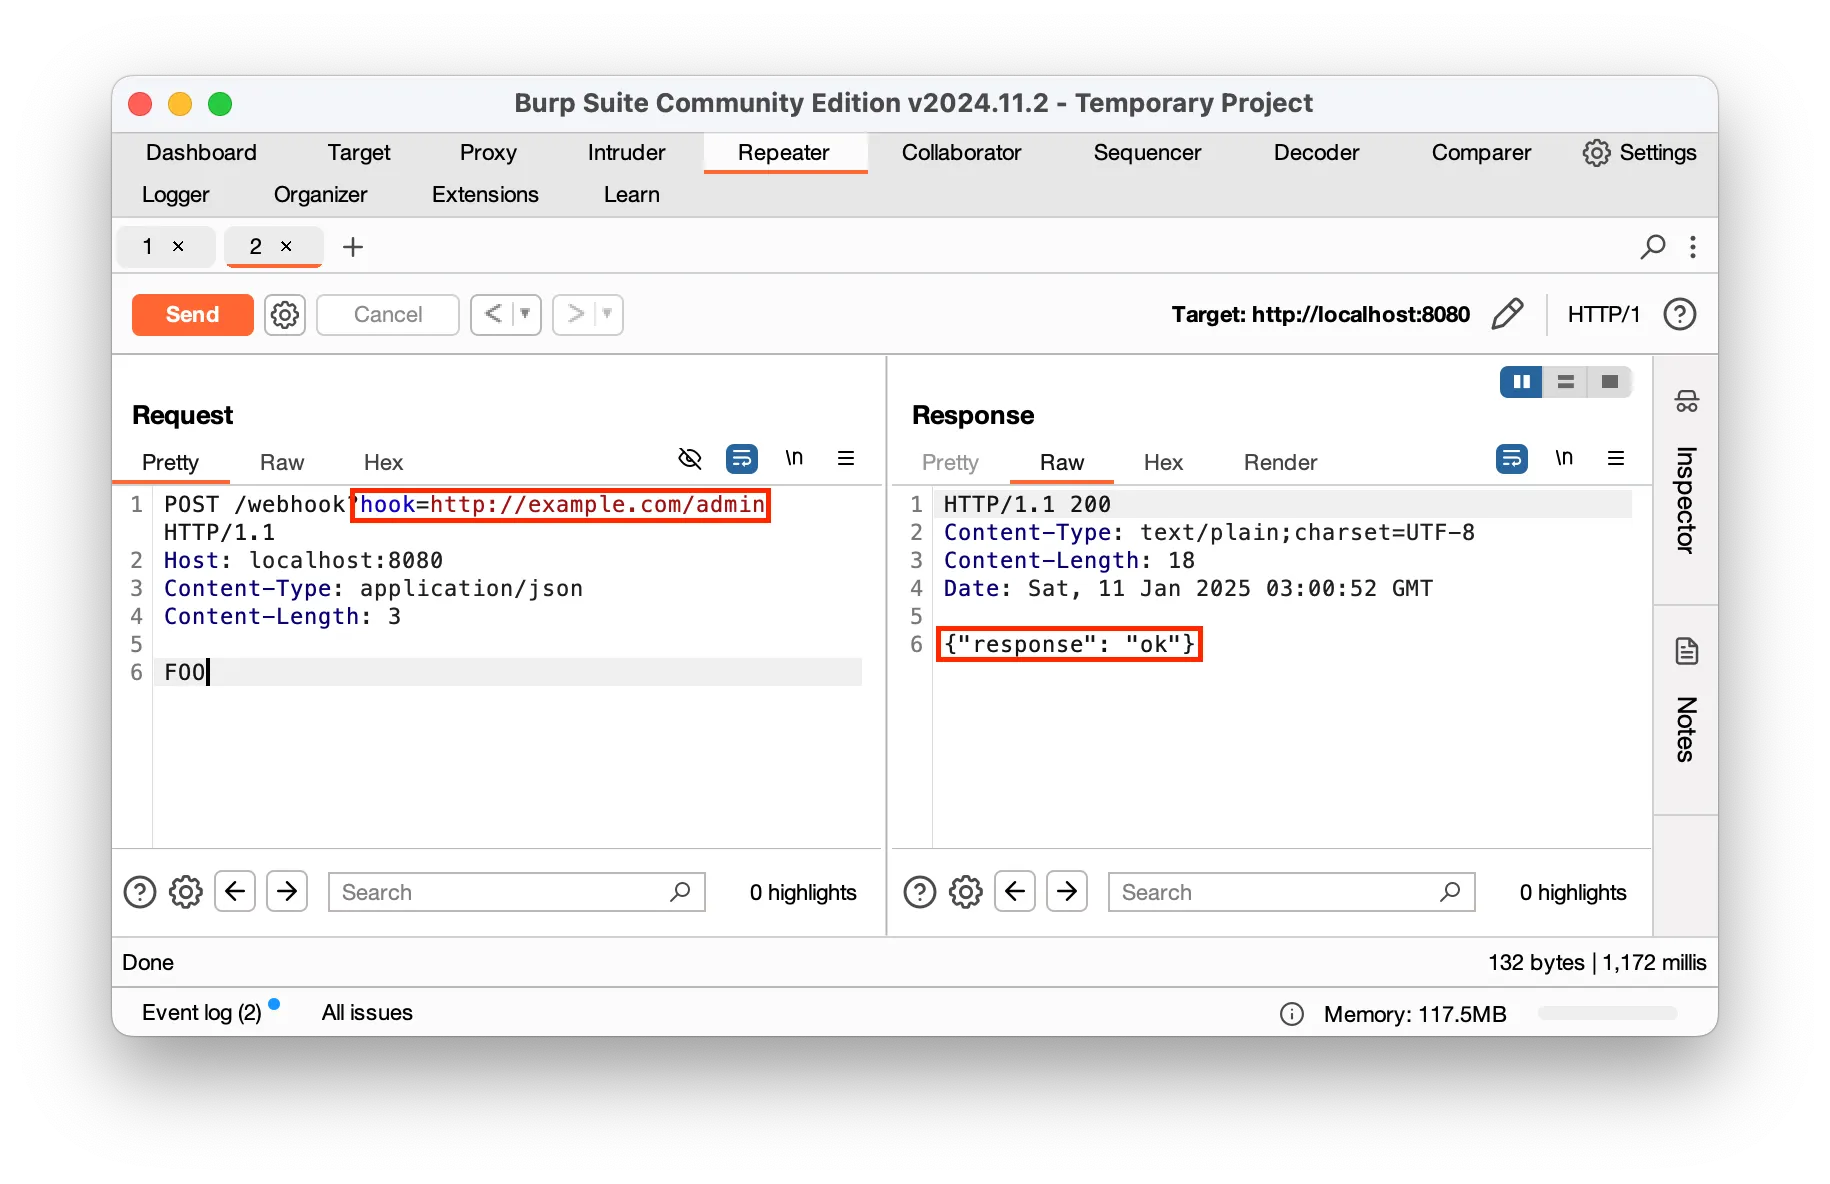Screen dimensions: 1830x1184
Task: Open the Target tab
Action: tap(359, 153)
